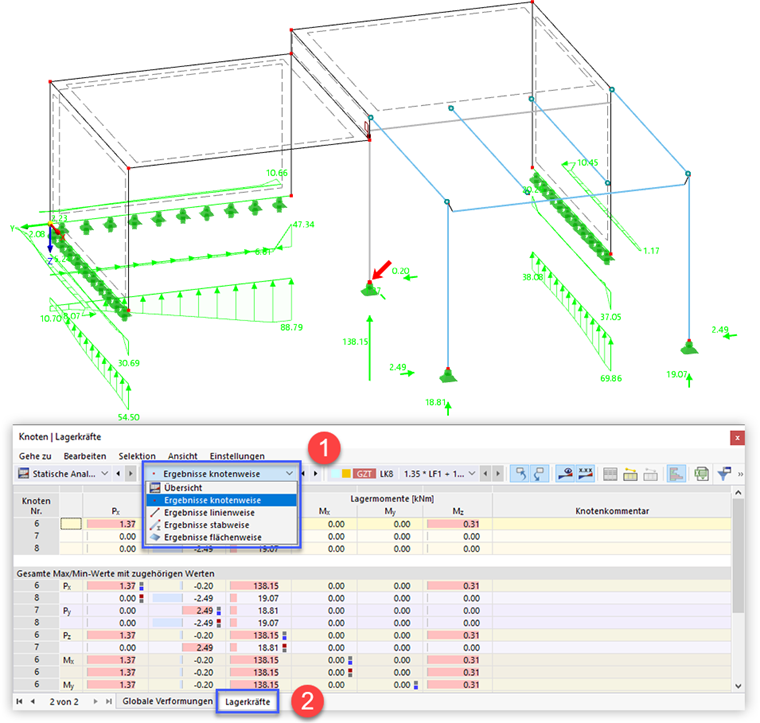This screenshot has height=723, width=760.
Task: Click the table columns settings icon
Action: point(610,474)
